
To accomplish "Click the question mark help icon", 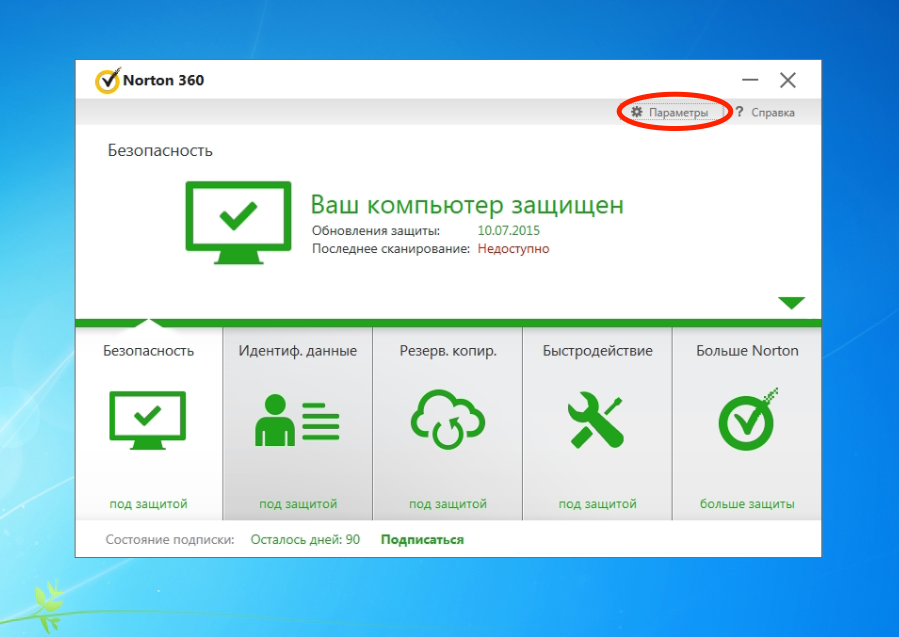I will pos(738,113).
